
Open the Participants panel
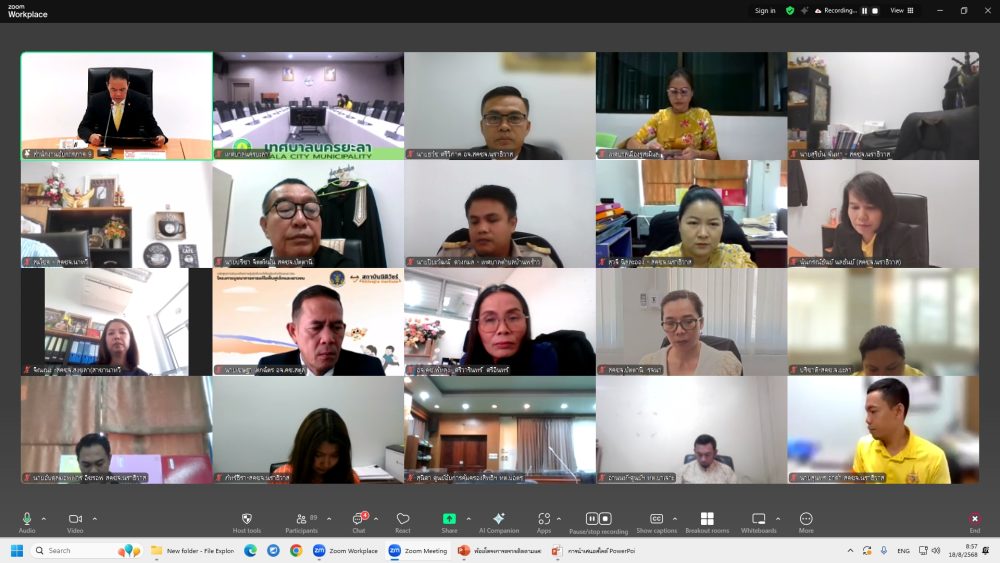click(x=301, y=519)
